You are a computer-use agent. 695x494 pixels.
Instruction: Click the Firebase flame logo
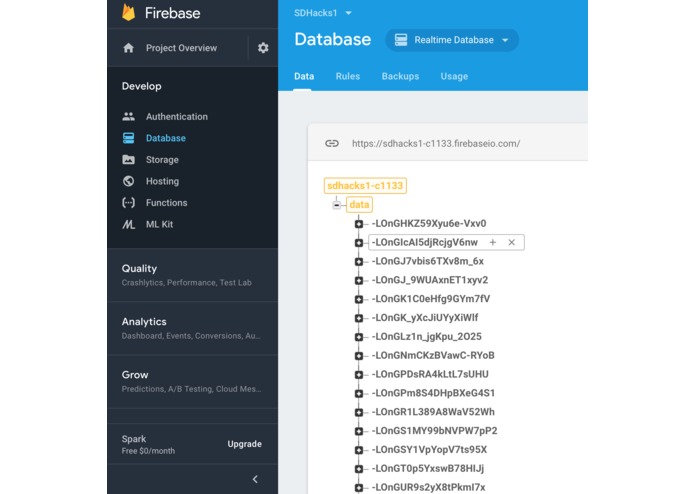pyautogui.click(x=129, y=12)
